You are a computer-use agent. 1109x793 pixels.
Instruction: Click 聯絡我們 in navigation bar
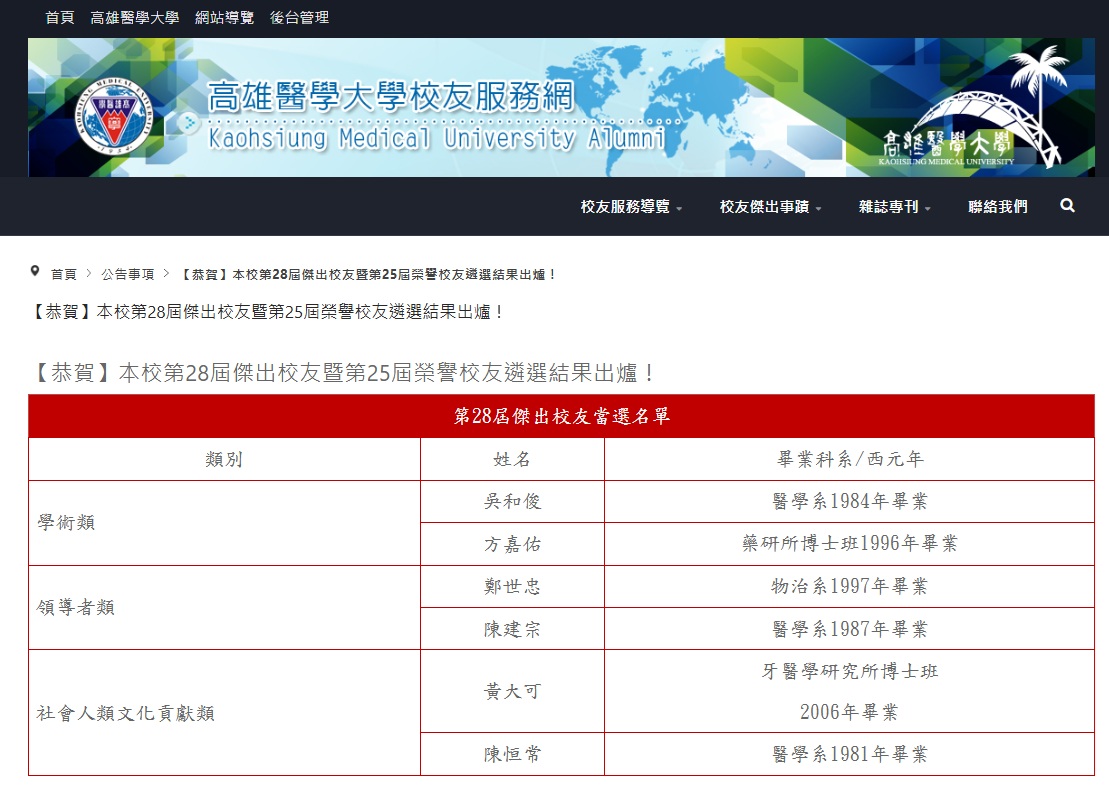(x=997, y=207)
